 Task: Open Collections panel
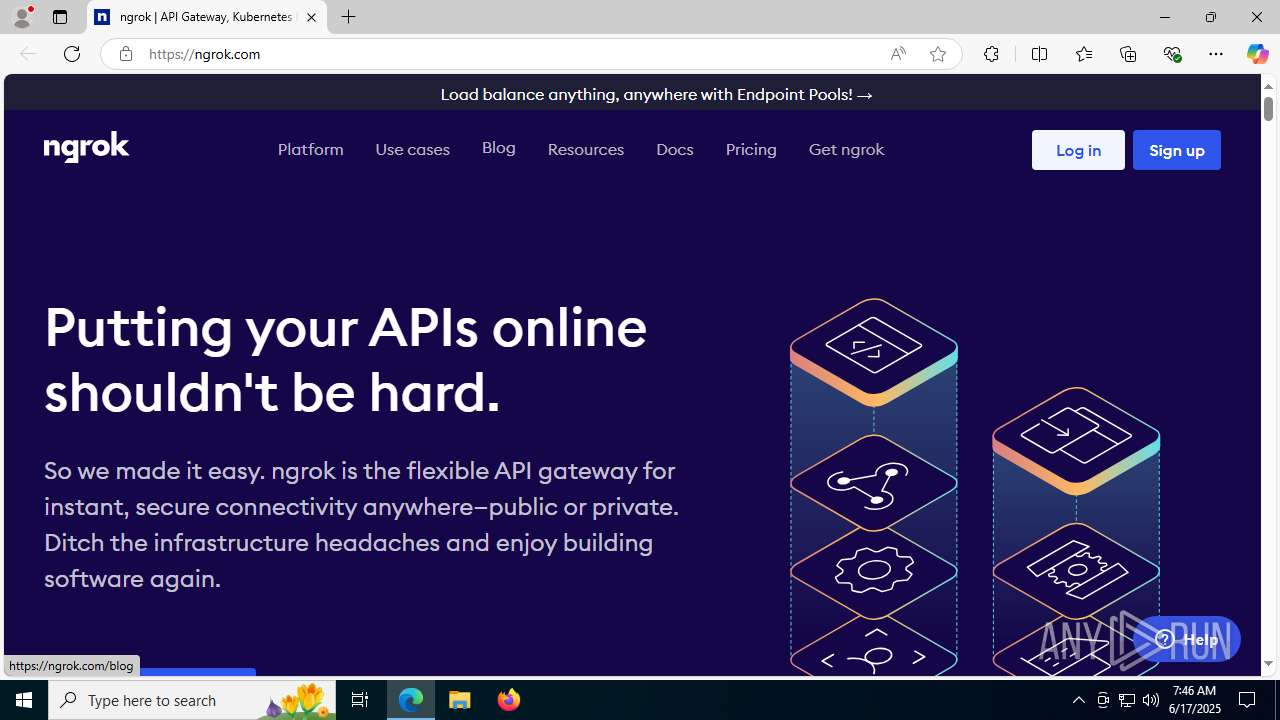pos(1128,54)
